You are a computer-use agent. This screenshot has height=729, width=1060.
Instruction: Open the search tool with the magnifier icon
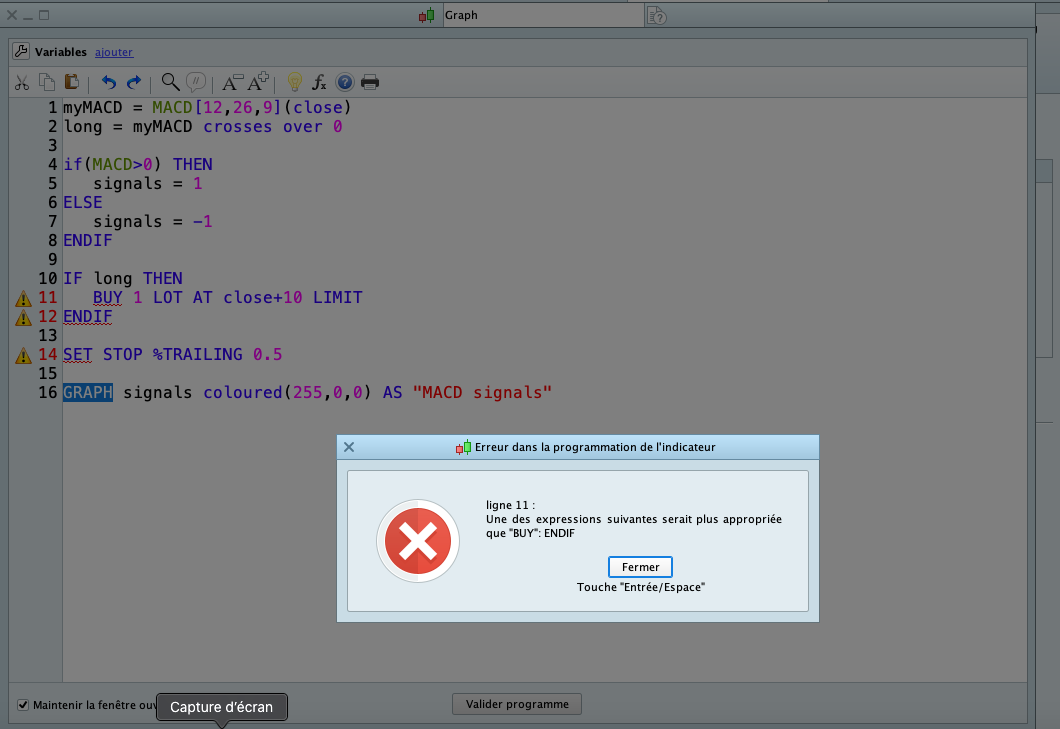pyautogui.click(x=170, y=82)
